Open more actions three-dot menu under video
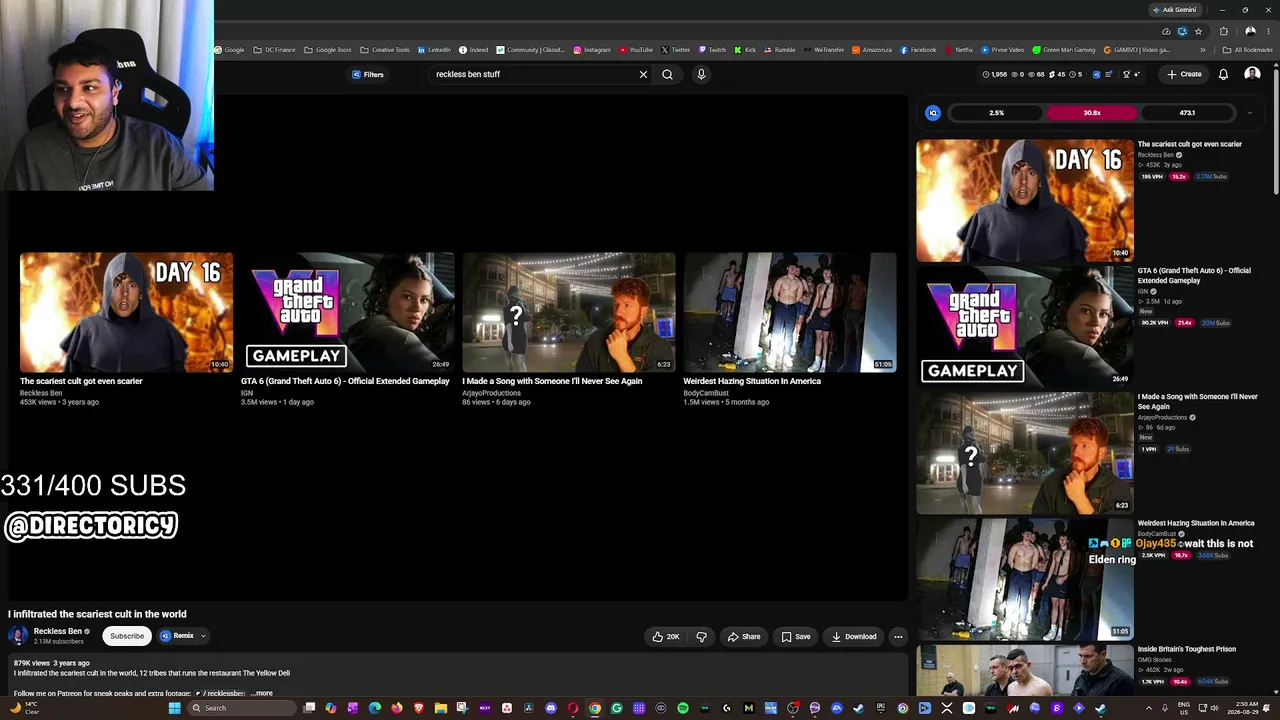This screenshot has height=720, width=1280. click(898, 636)
